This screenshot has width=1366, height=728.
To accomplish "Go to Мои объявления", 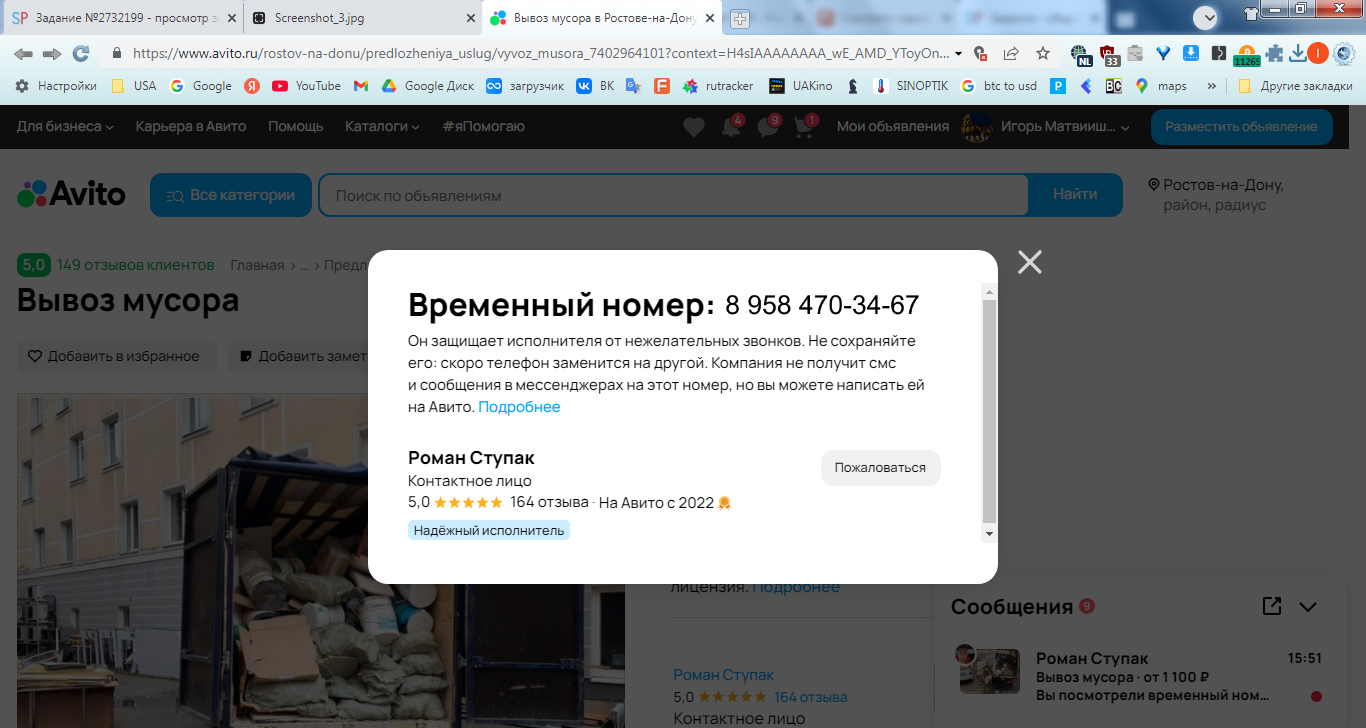I will point(893,126).
